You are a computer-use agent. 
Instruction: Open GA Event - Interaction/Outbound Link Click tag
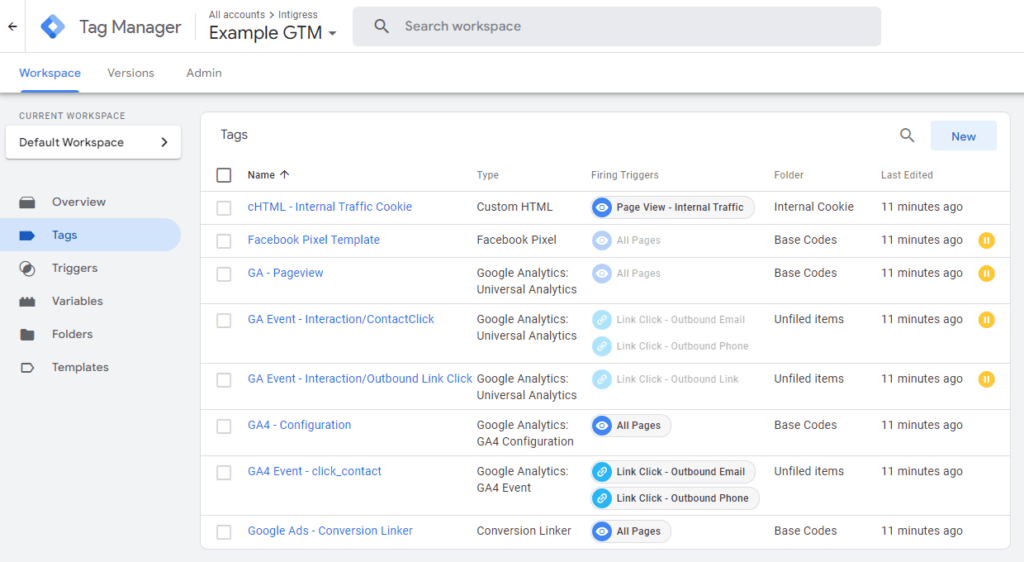360,379
